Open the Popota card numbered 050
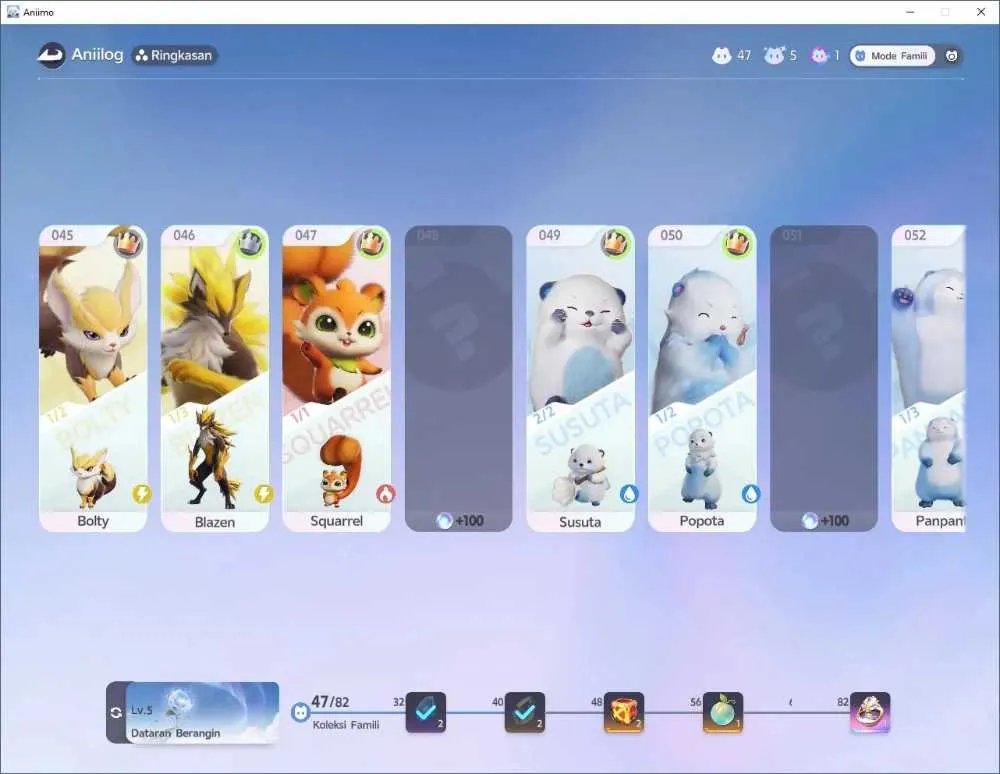This screenshot has width=1000, height=774. click(x=702, y=378)
